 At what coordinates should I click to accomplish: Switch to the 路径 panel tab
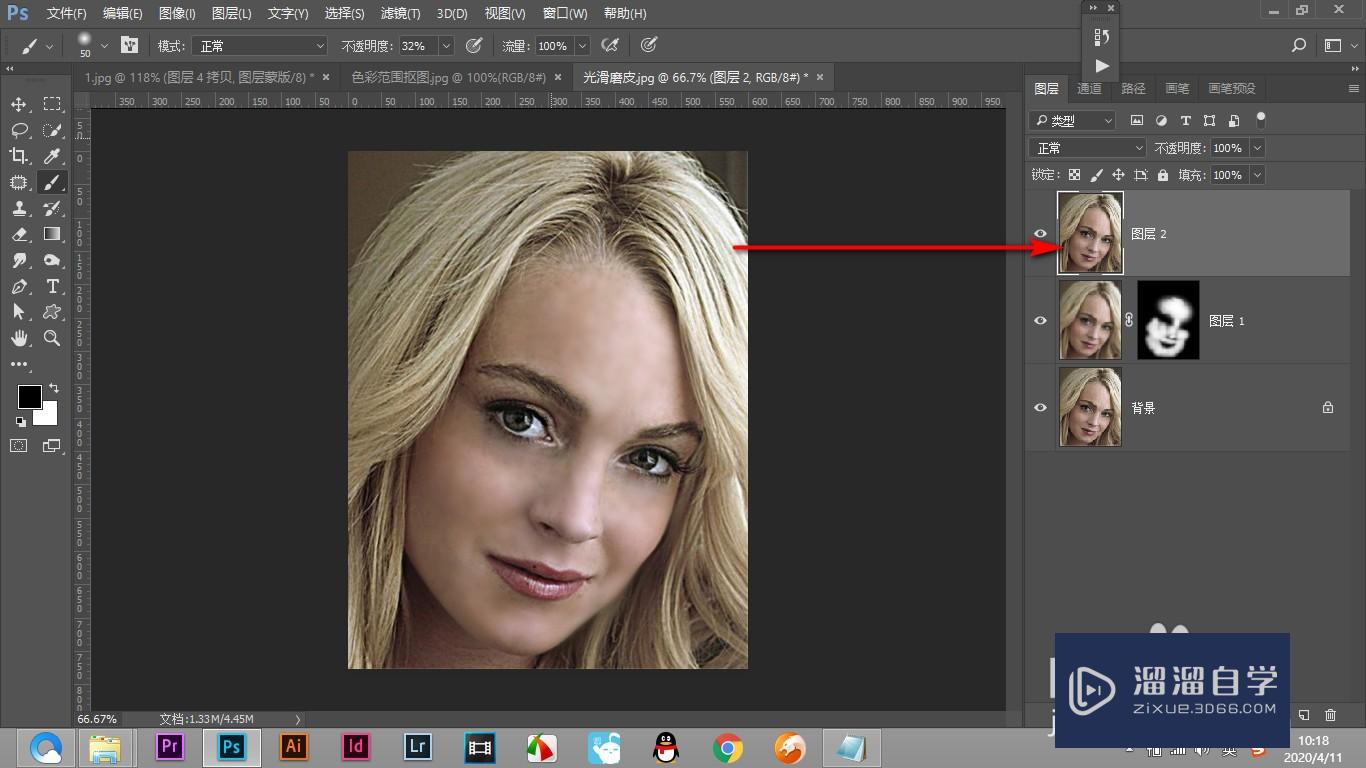point(1133,88)
